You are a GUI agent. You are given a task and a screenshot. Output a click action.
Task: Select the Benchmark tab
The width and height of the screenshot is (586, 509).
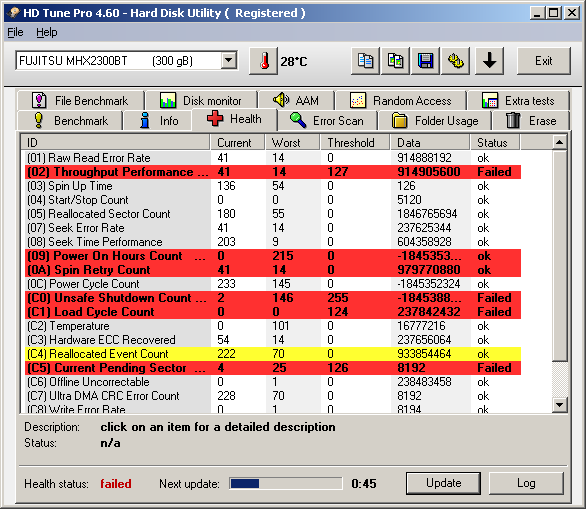pyautogui.click(x=70, y=121)
